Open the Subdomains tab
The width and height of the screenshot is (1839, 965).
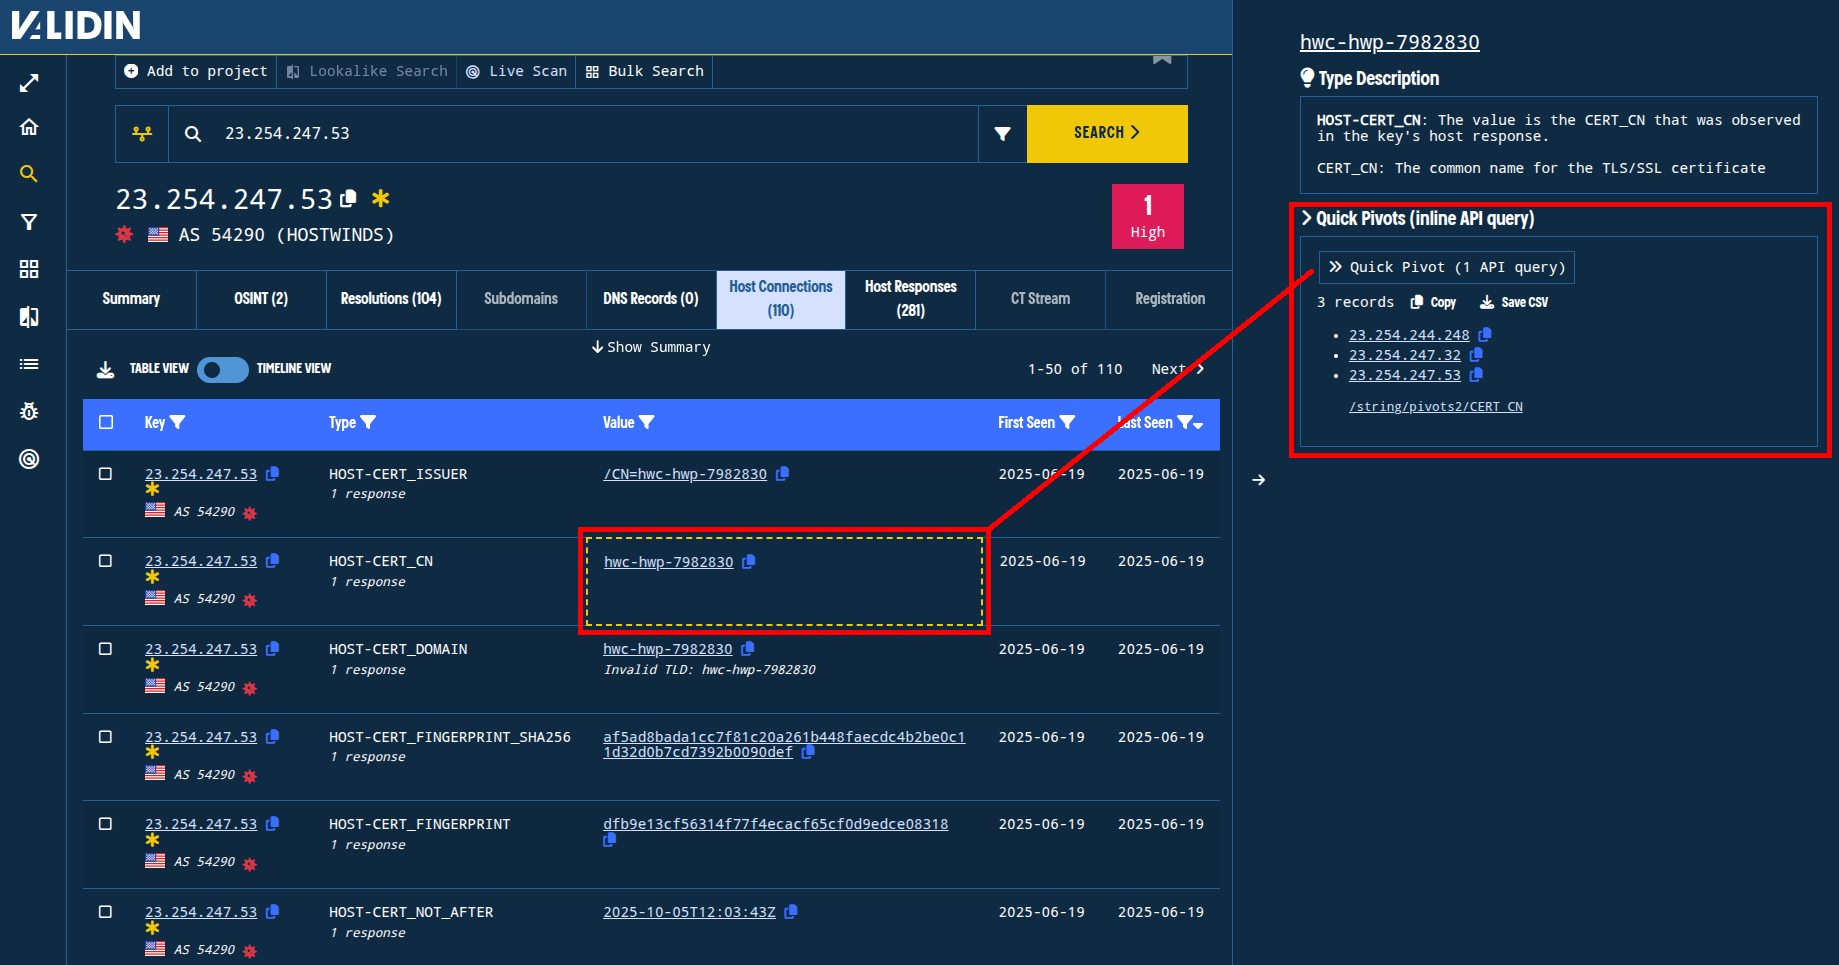(x=521, y=299)
